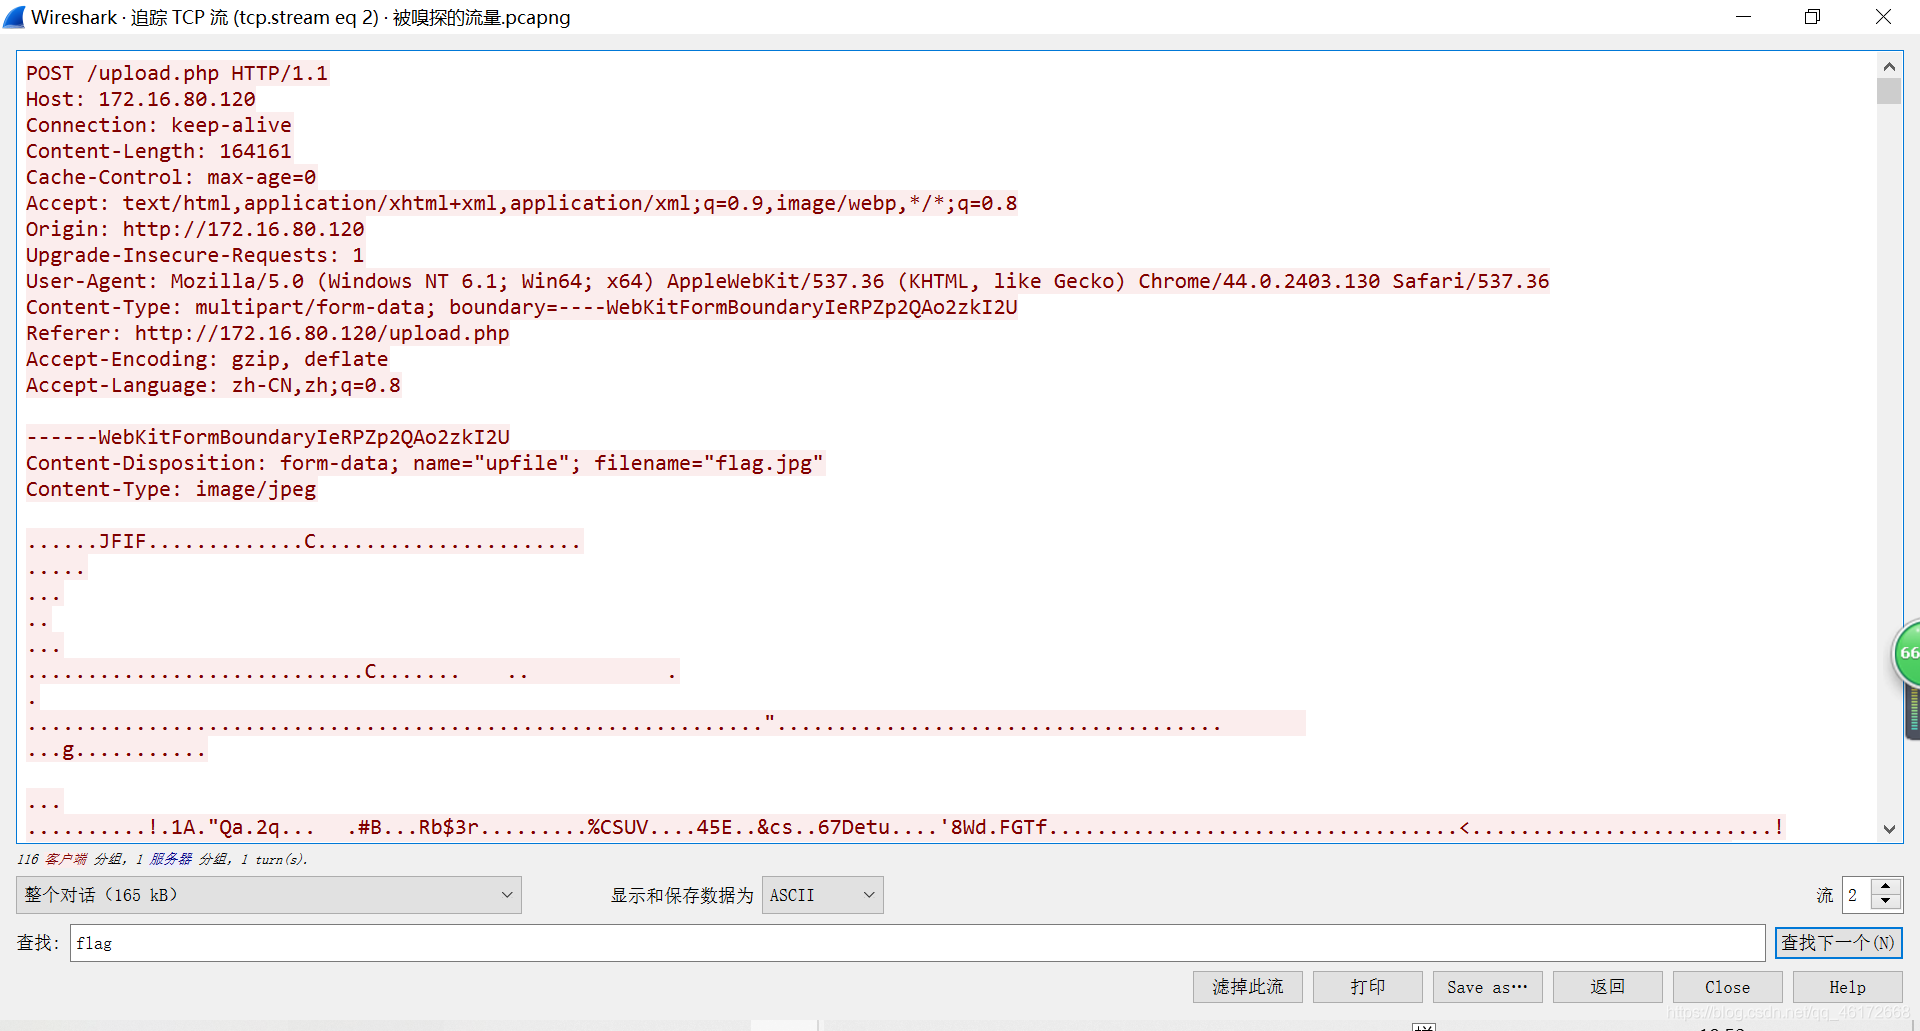1920x1031 pixels.
Task: Click the stream number input field
Action: click(1857, 895)
